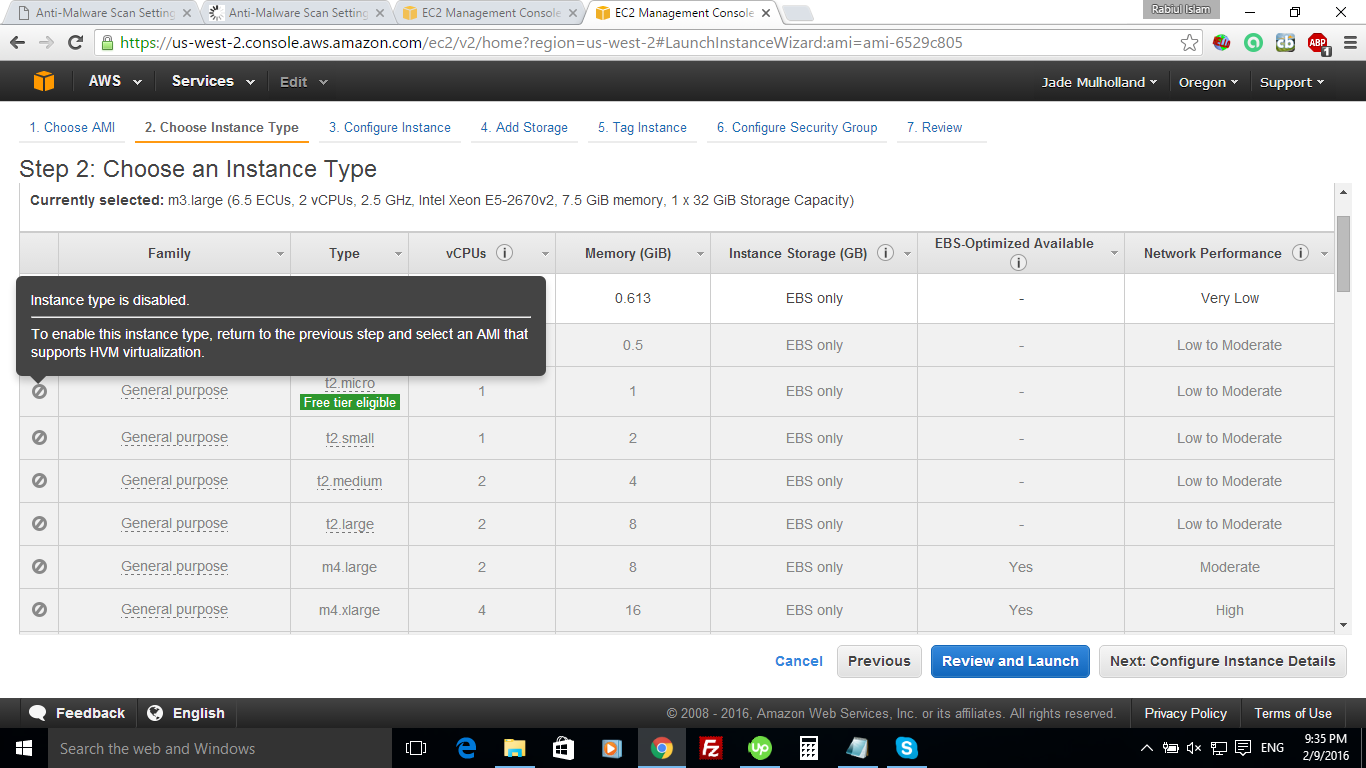Click disabled icon on t2.micro row

point(39,391)
